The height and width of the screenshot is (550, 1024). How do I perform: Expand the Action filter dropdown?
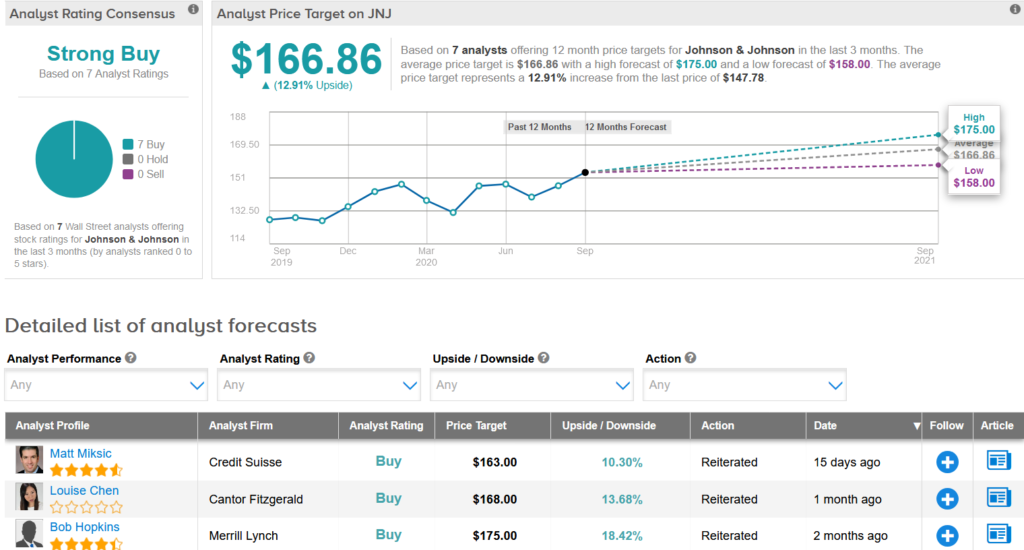[x=744, y=385]
